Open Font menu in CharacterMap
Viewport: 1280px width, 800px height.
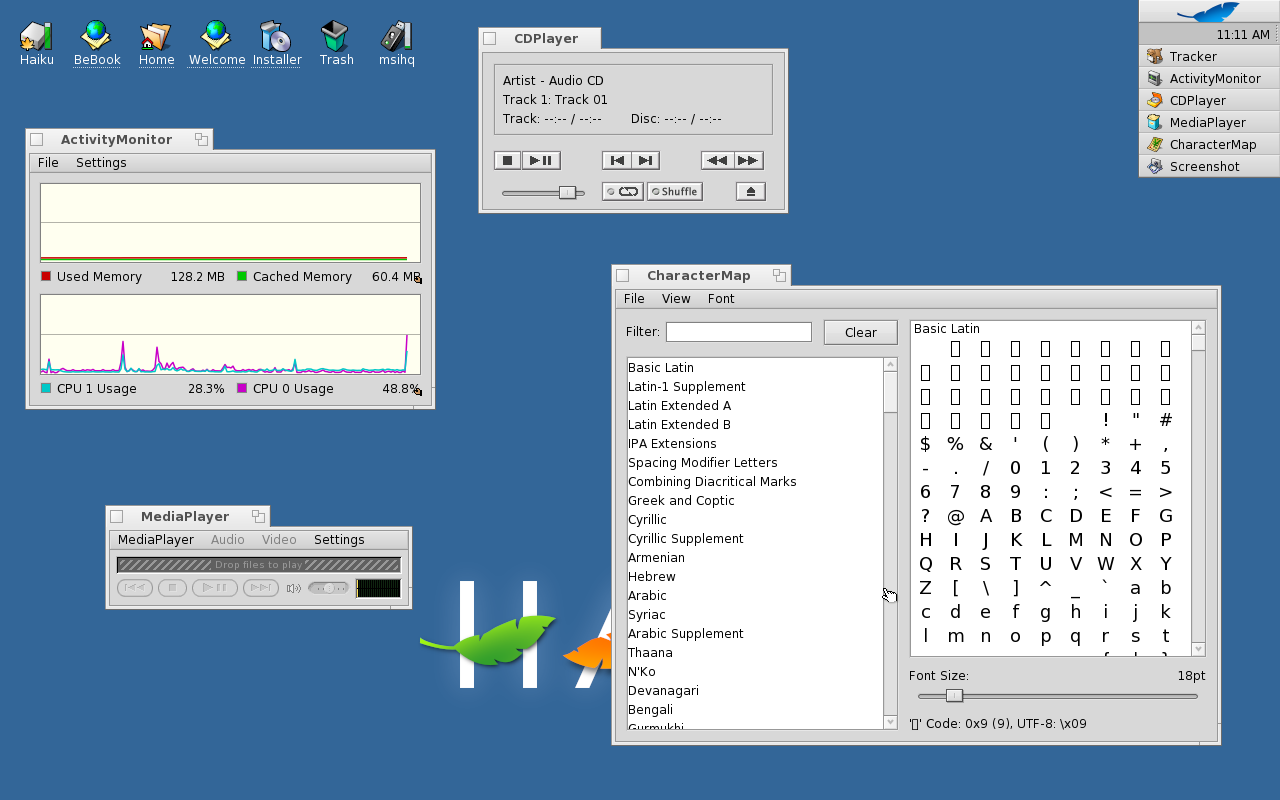pyautogui.click(x=721, y=298)
